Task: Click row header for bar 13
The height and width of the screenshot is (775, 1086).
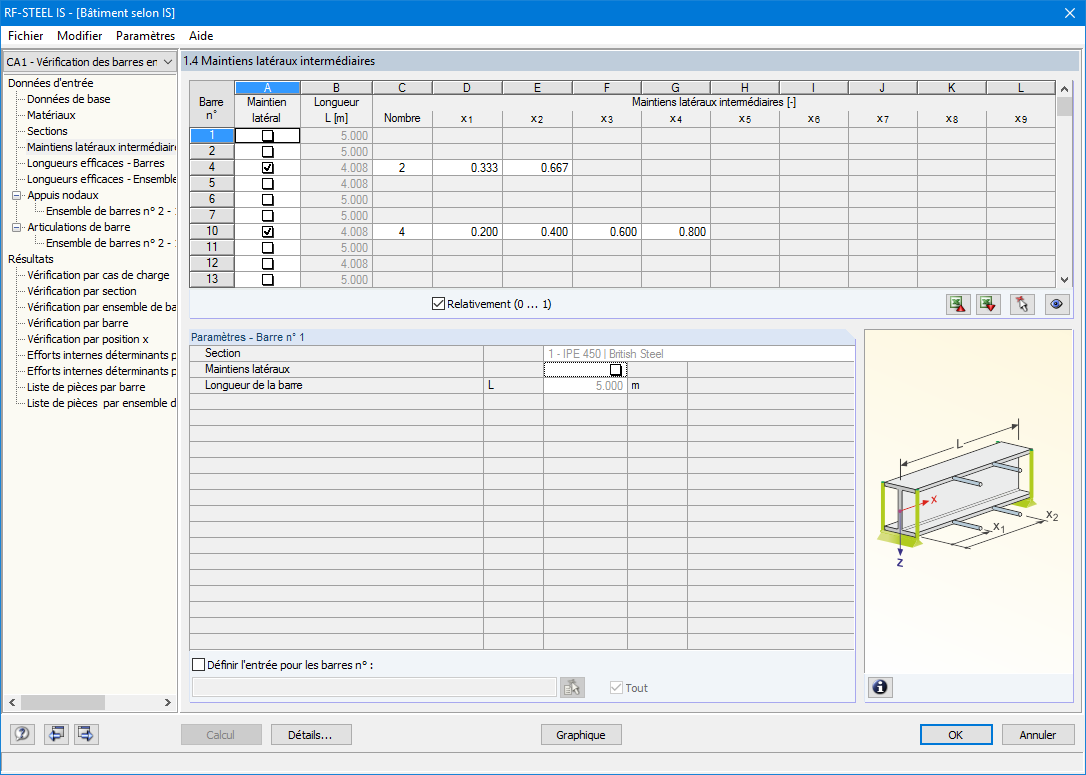Action: coord(212,280)
